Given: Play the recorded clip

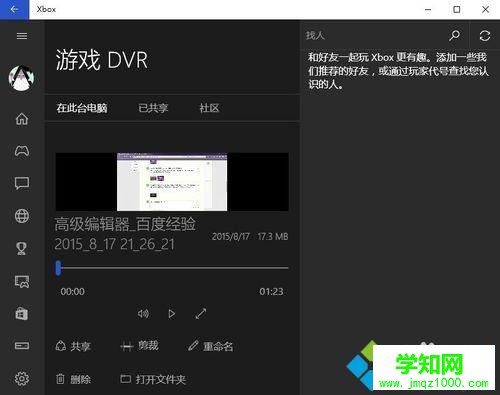Looking at the screenshot, I should [171, 314].
